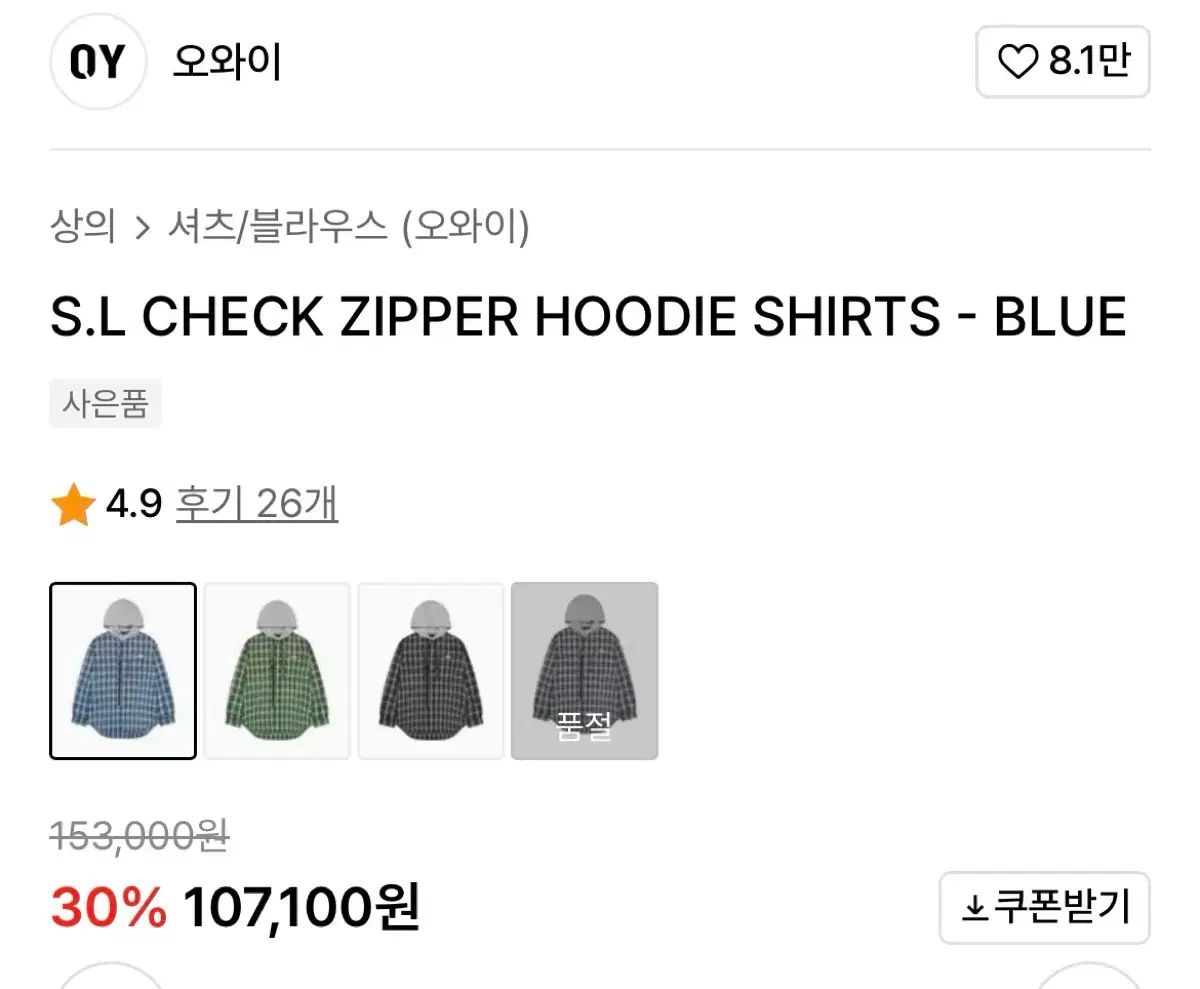Open the 오와이 brand name link
This screenshot has width=1200, height=989.
[x=227, y=63]
